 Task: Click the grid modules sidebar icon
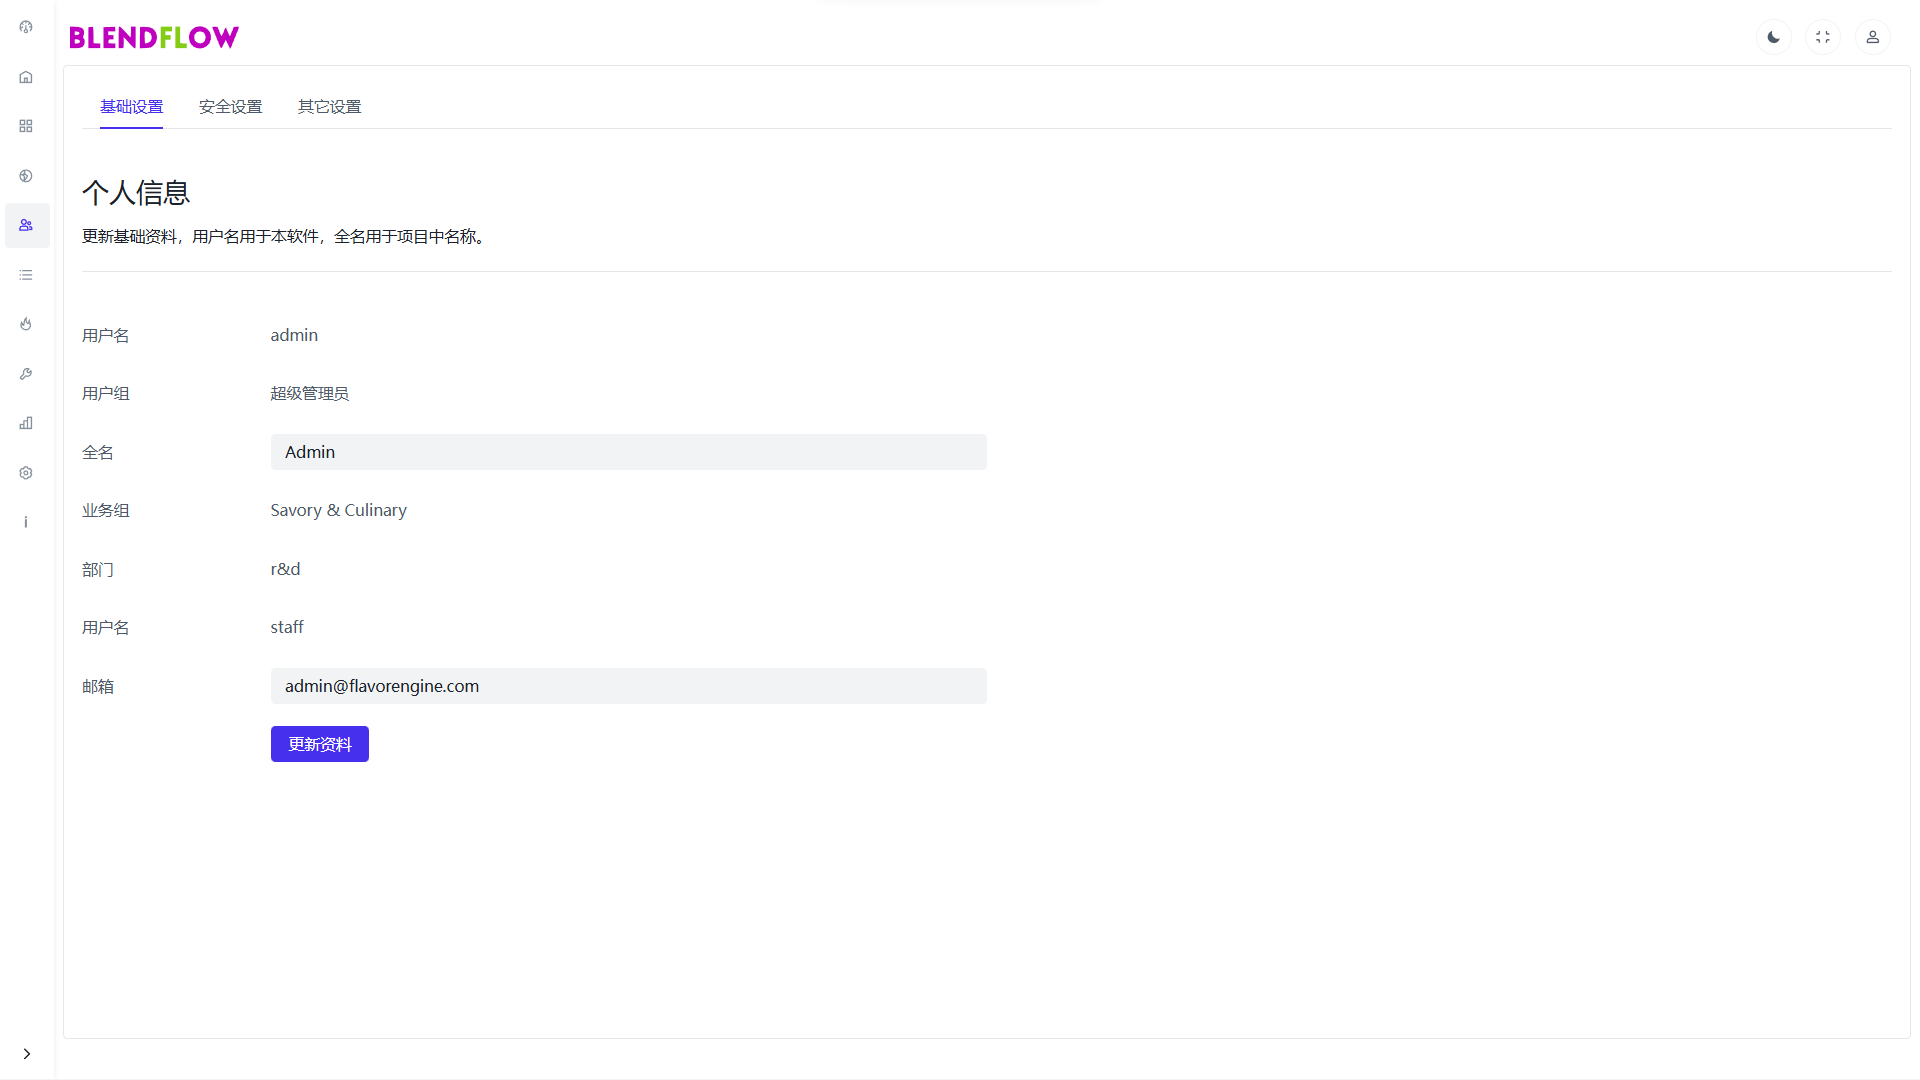coord(26,126)
